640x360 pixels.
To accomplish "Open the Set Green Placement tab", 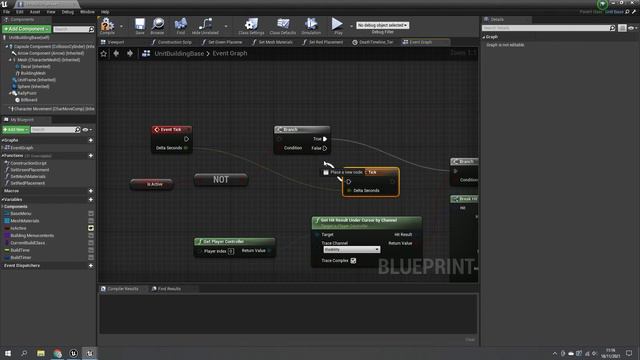I will coord(222,42).
